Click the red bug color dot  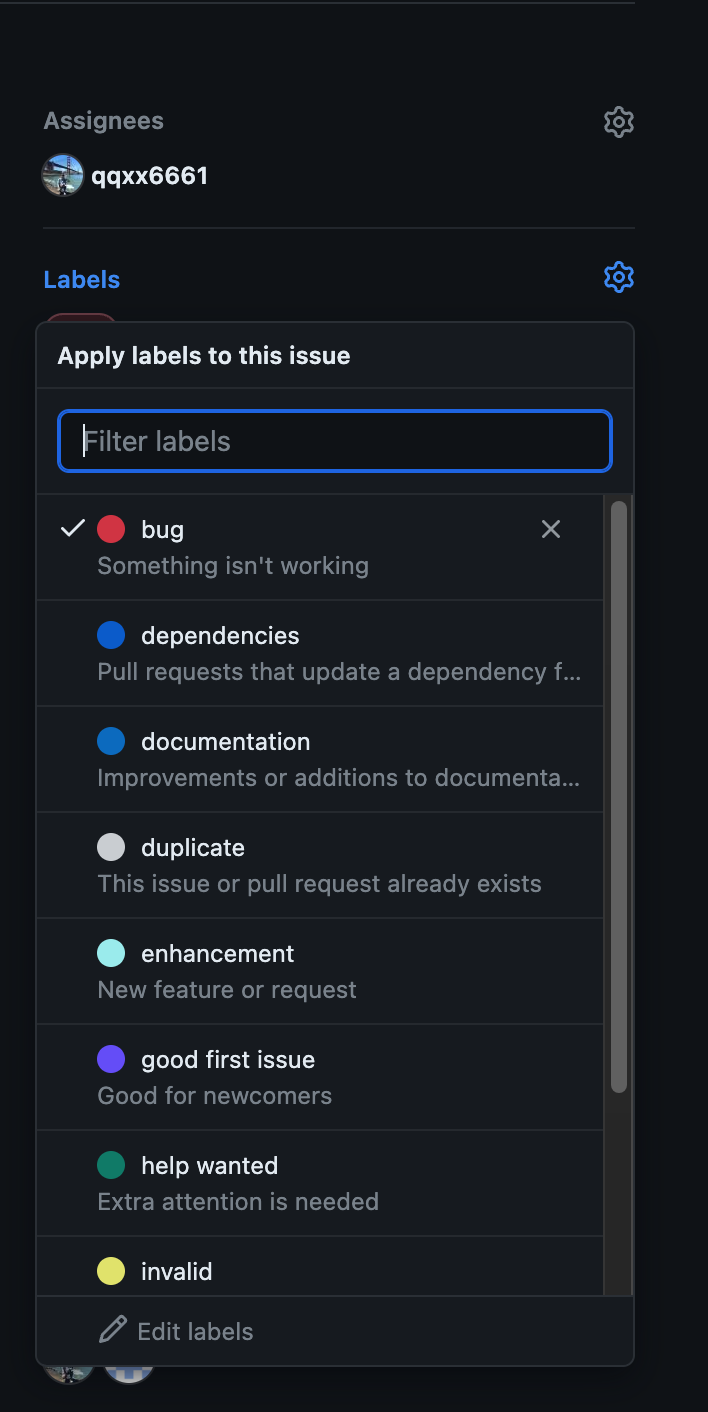[x=111, y=529]
